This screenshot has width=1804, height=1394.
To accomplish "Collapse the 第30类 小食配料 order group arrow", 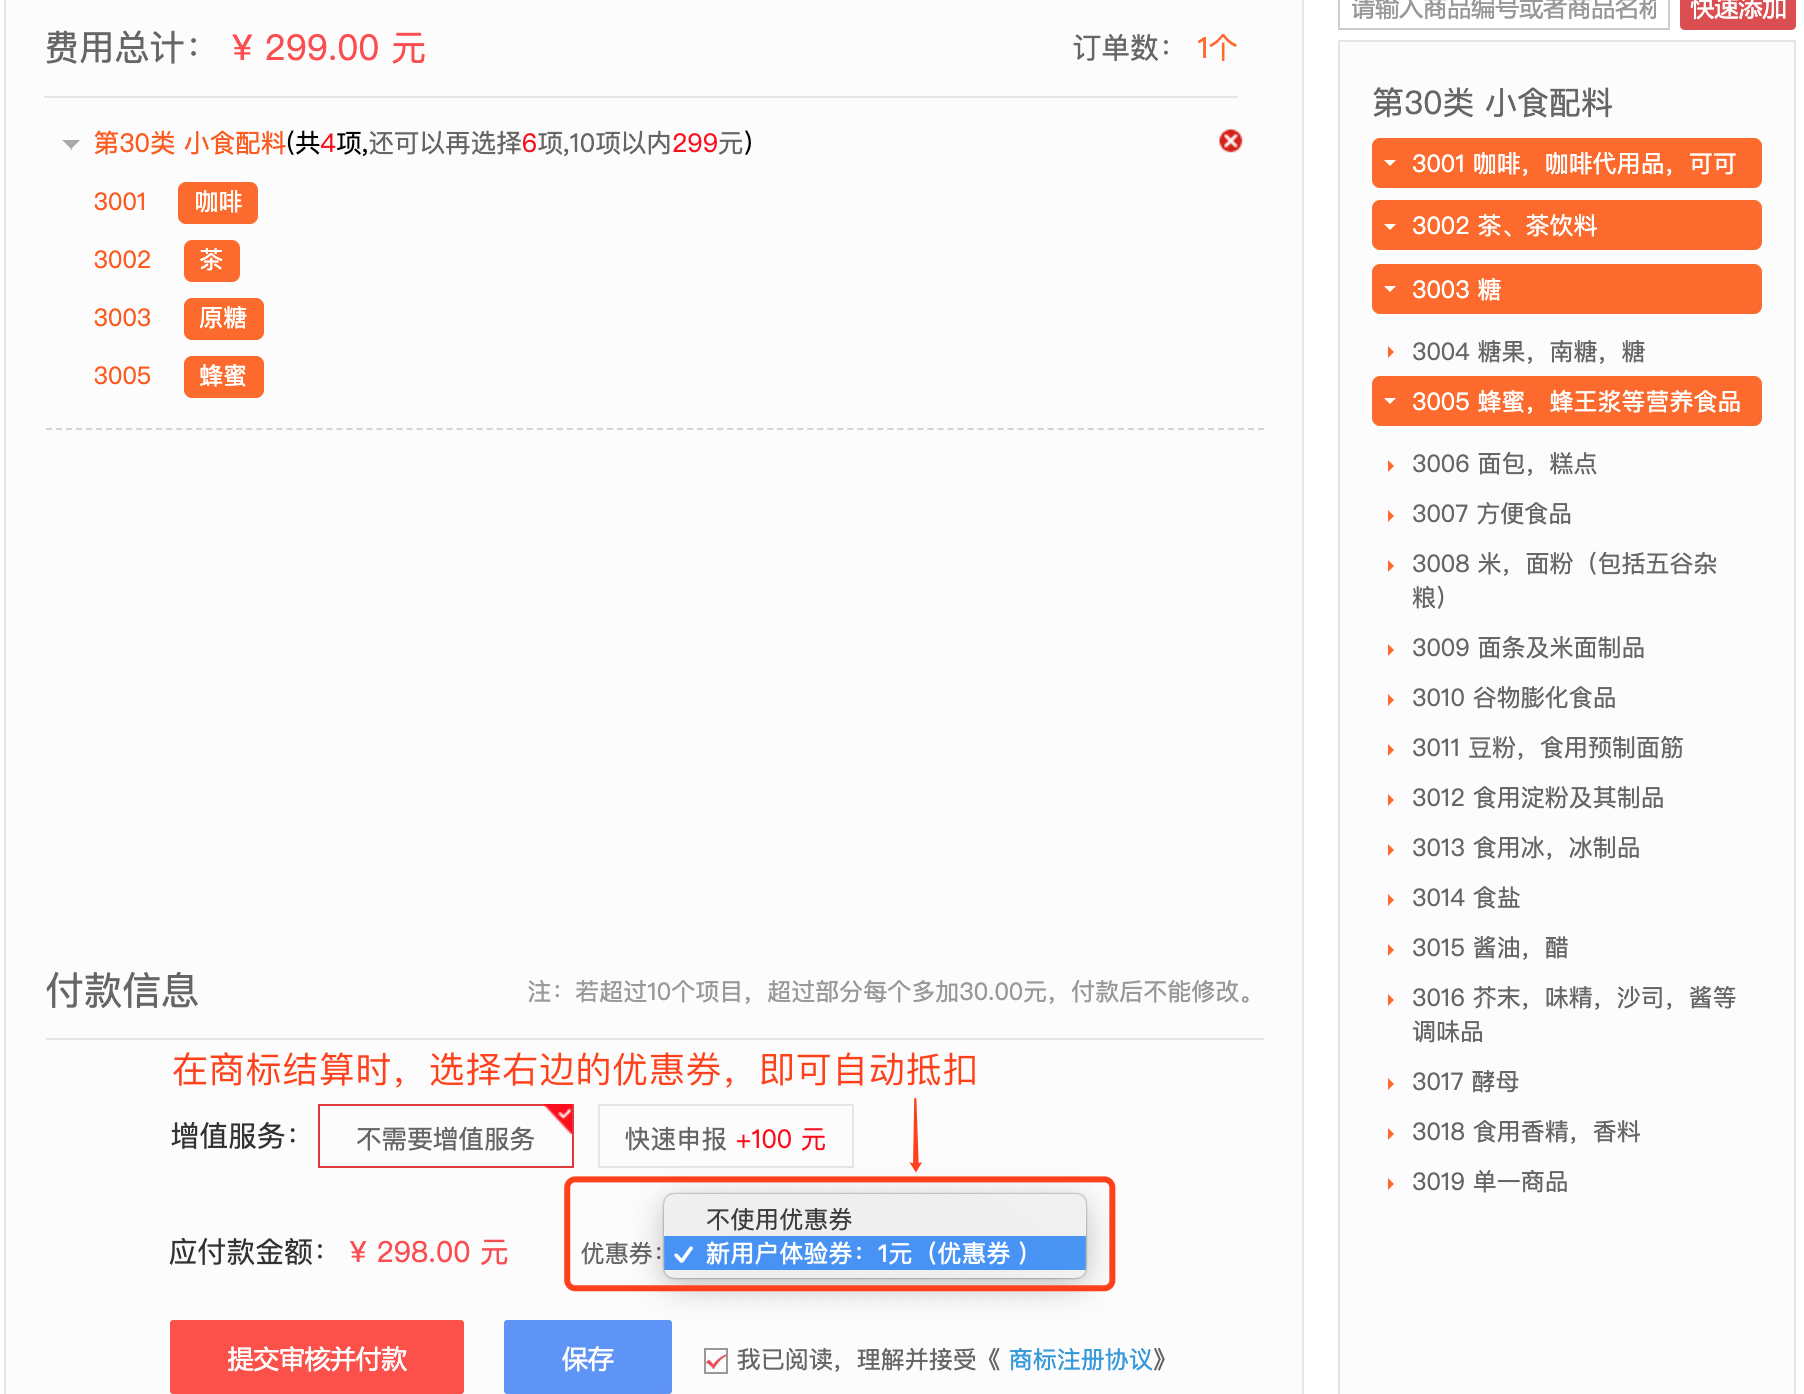I will pyautogui.click(x=71, y=144).
